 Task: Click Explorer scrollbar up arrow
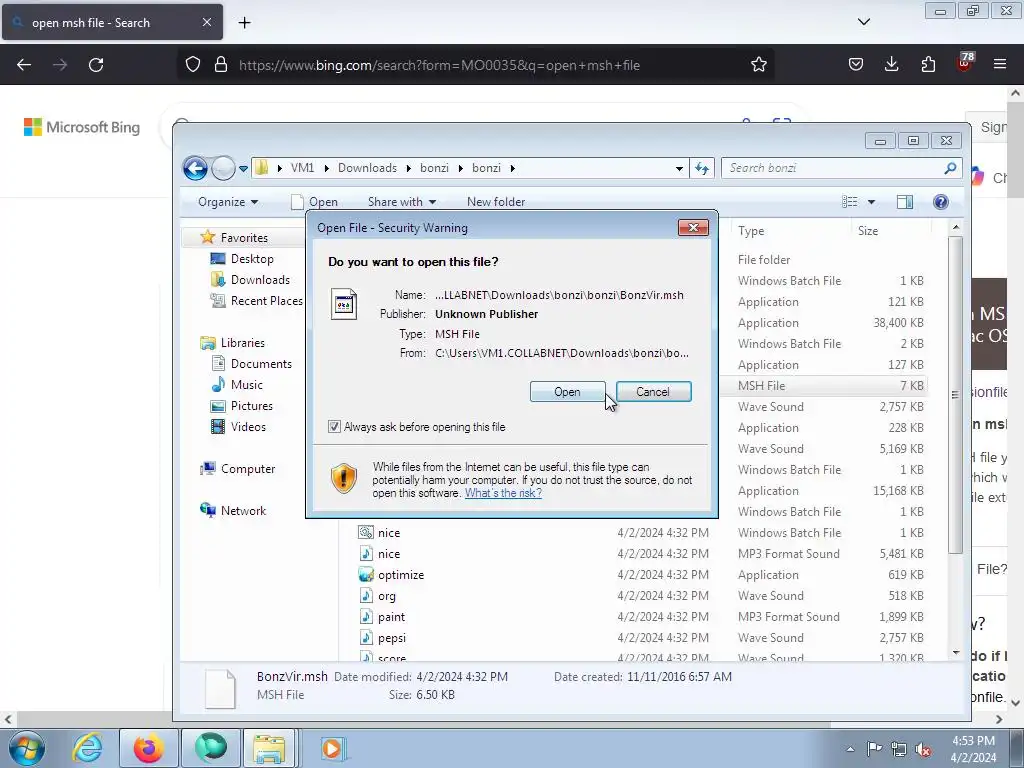click(955, 227)
